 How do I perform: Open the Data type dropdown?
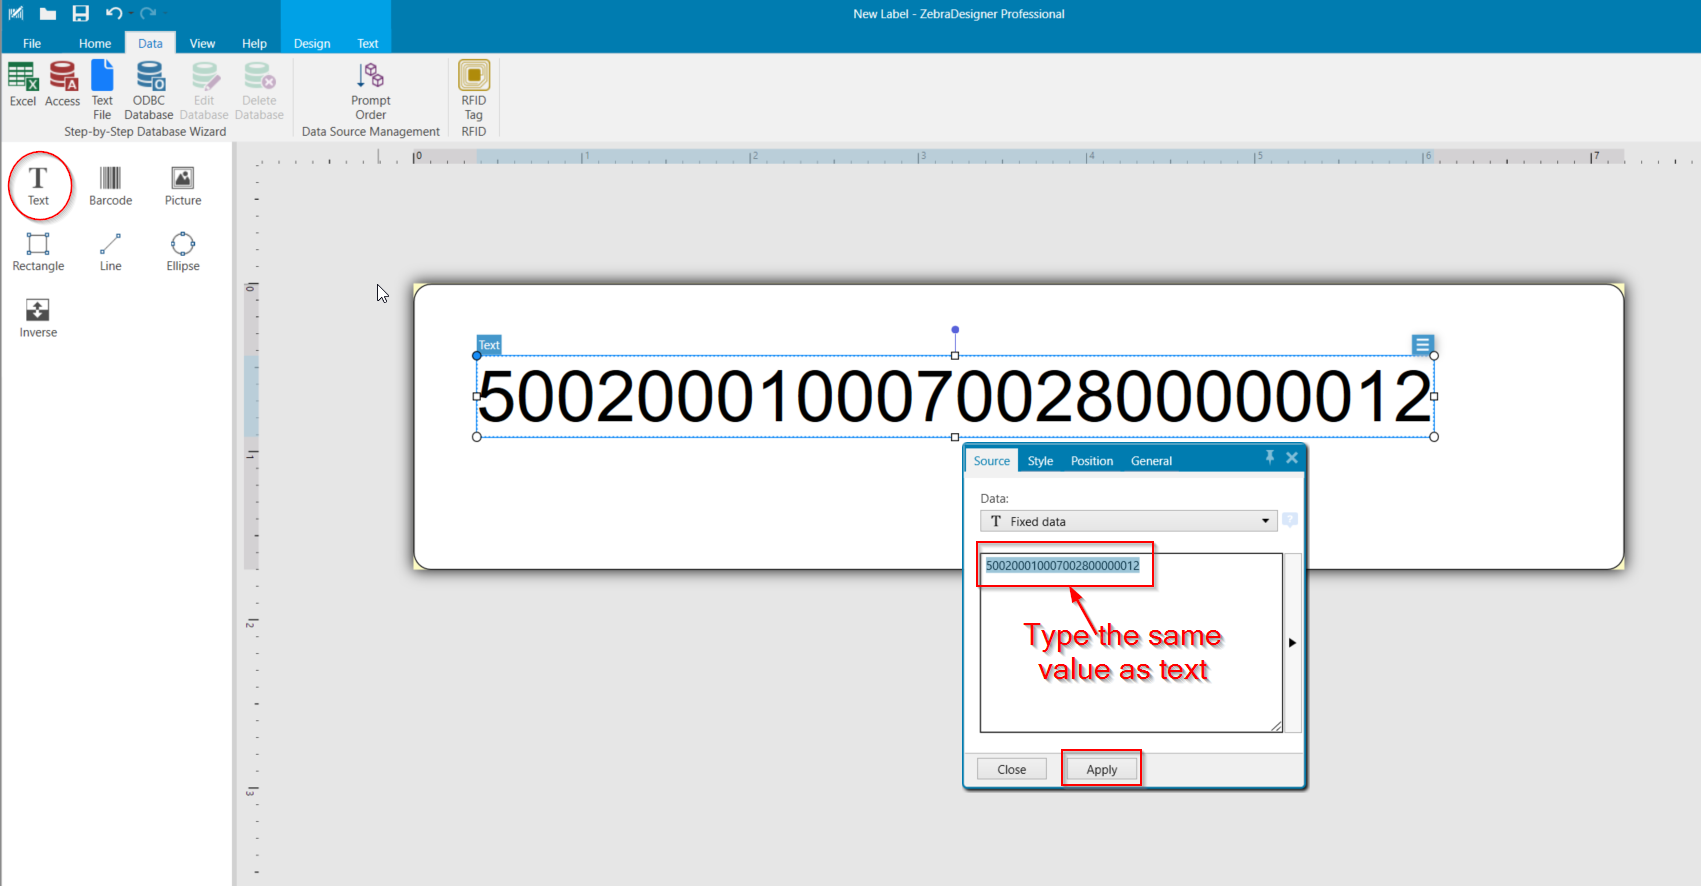click(x=1128, y=521)
